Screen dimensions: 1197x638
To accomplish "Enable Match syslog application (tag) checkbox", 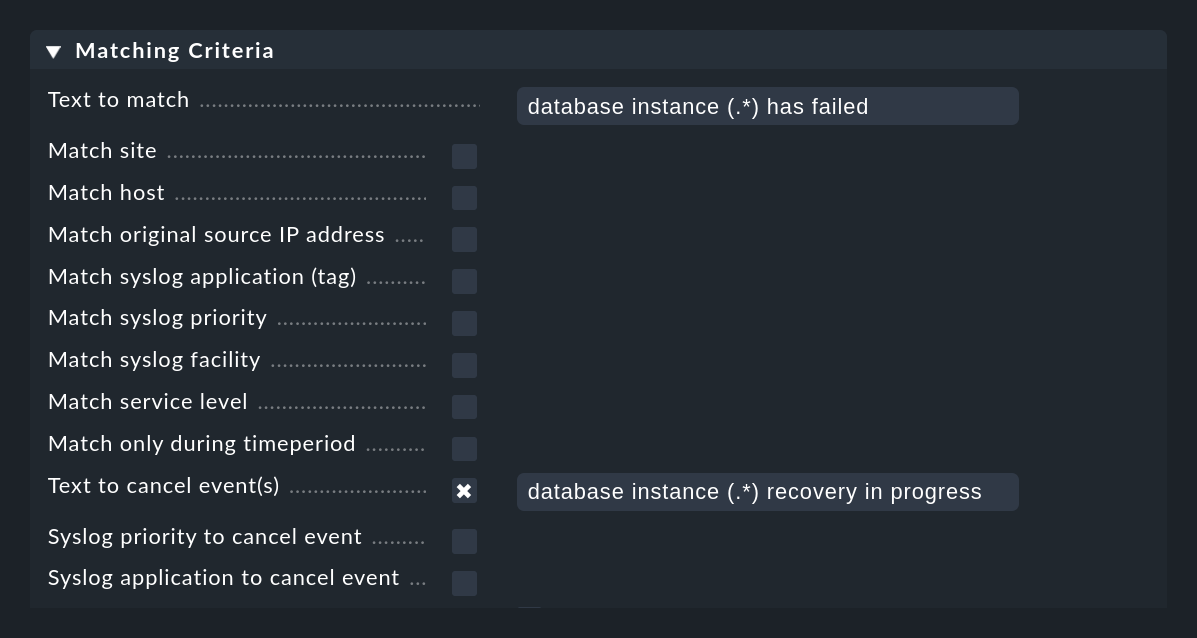I will (464, 282).
